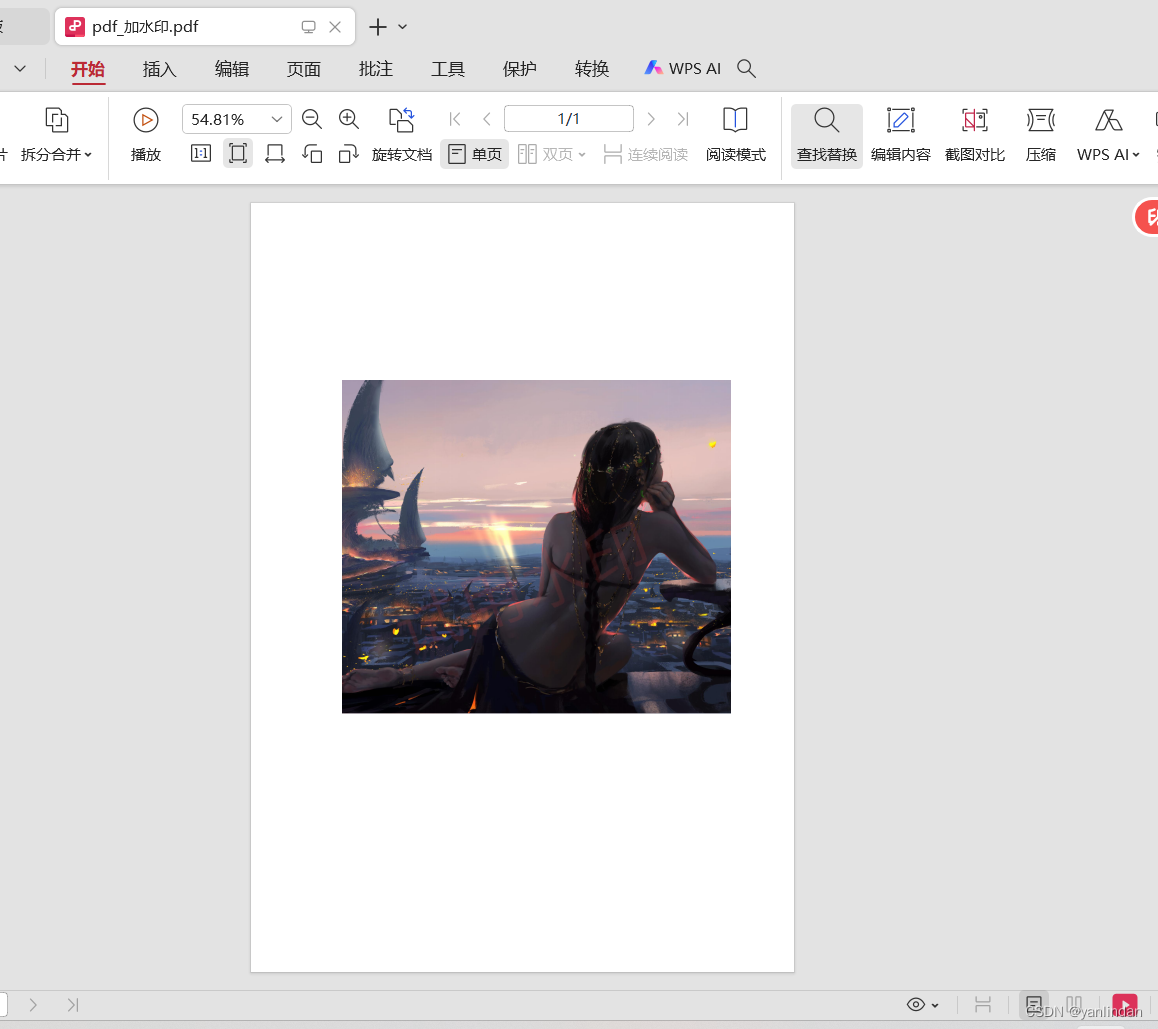Rotate page counterclockwise
1158x1029 pixels.
point(312,154)
